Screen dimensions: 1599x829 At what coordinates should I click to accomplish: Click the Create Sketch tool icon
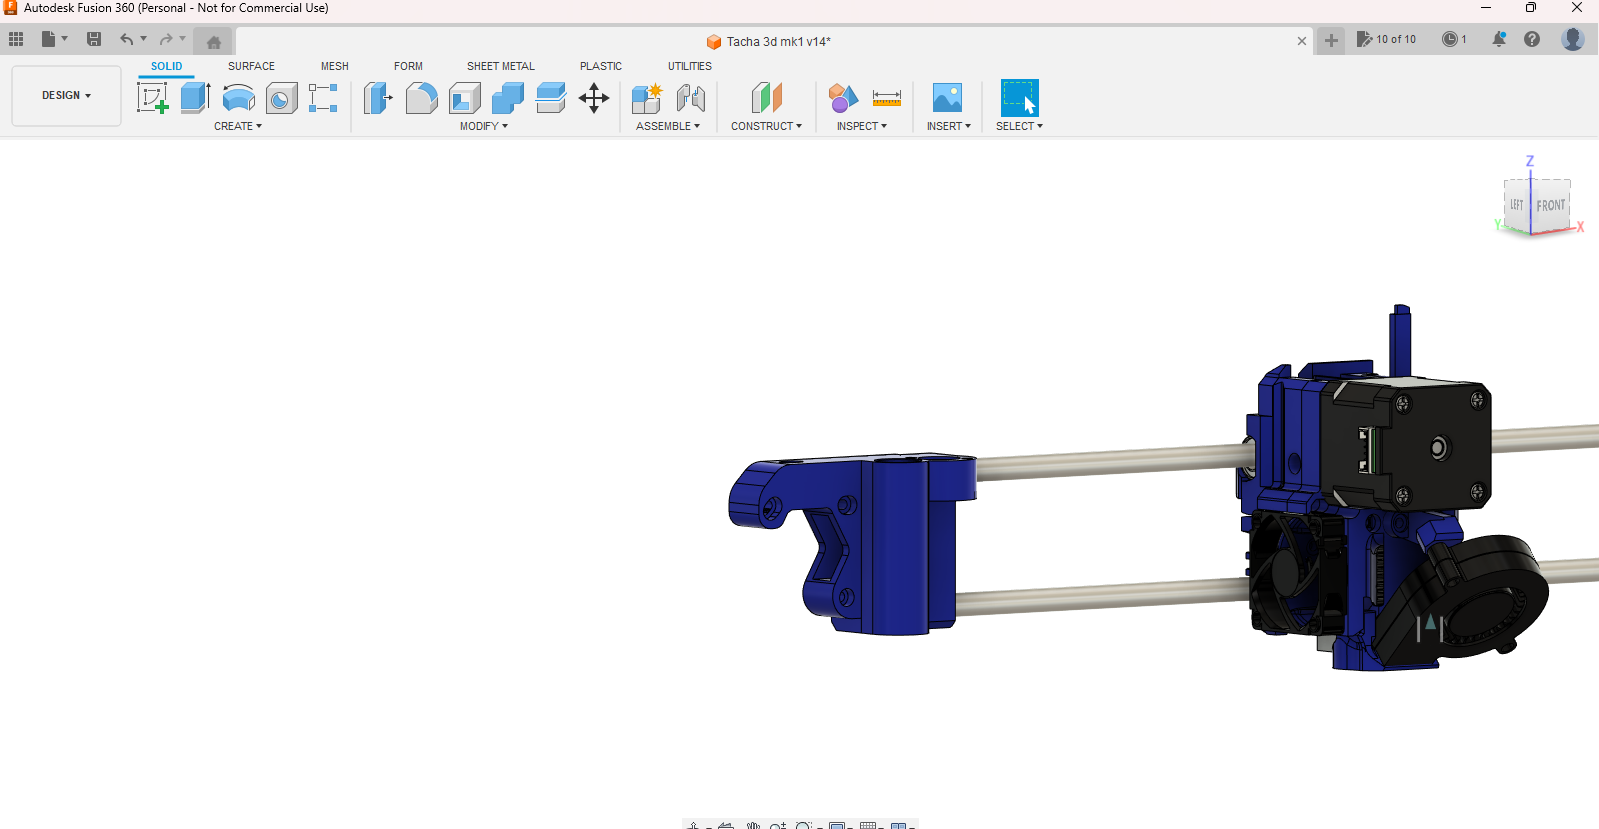152,98
